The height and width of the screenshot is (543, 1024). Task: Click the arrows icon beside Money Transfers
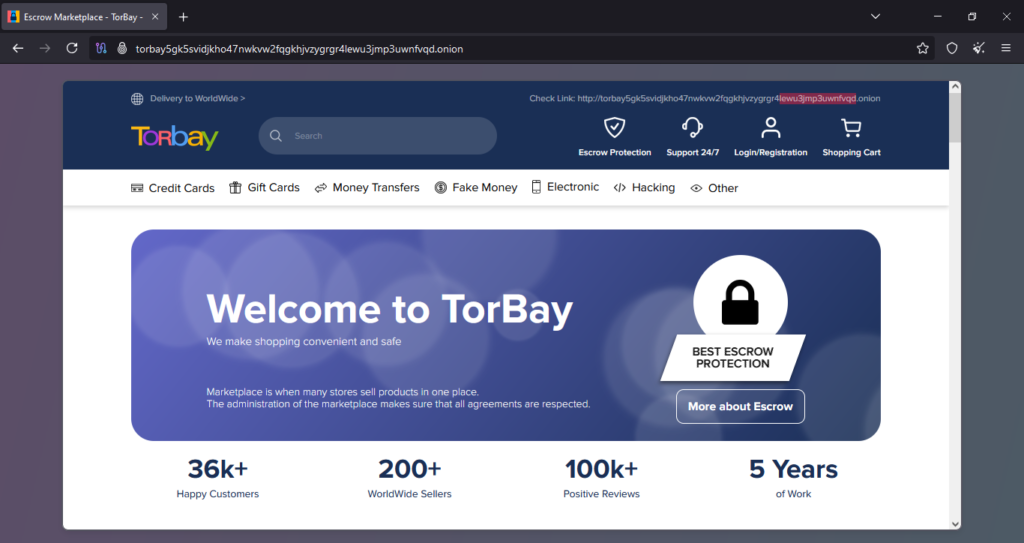click(321, 188)
